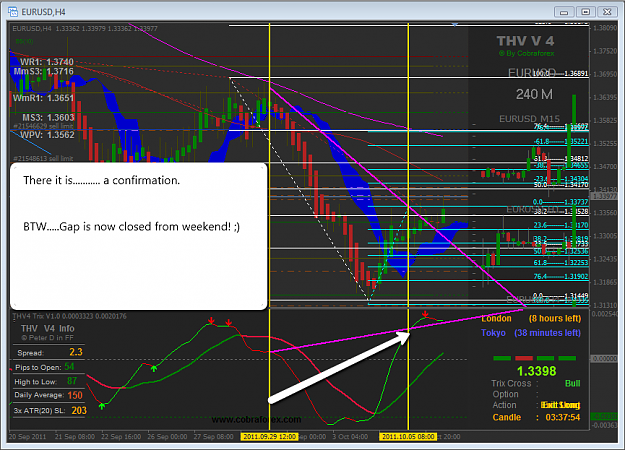Click the EURUSD,H4 chart window icon
This screenshot has width=625, height=450.
point(13,12)
